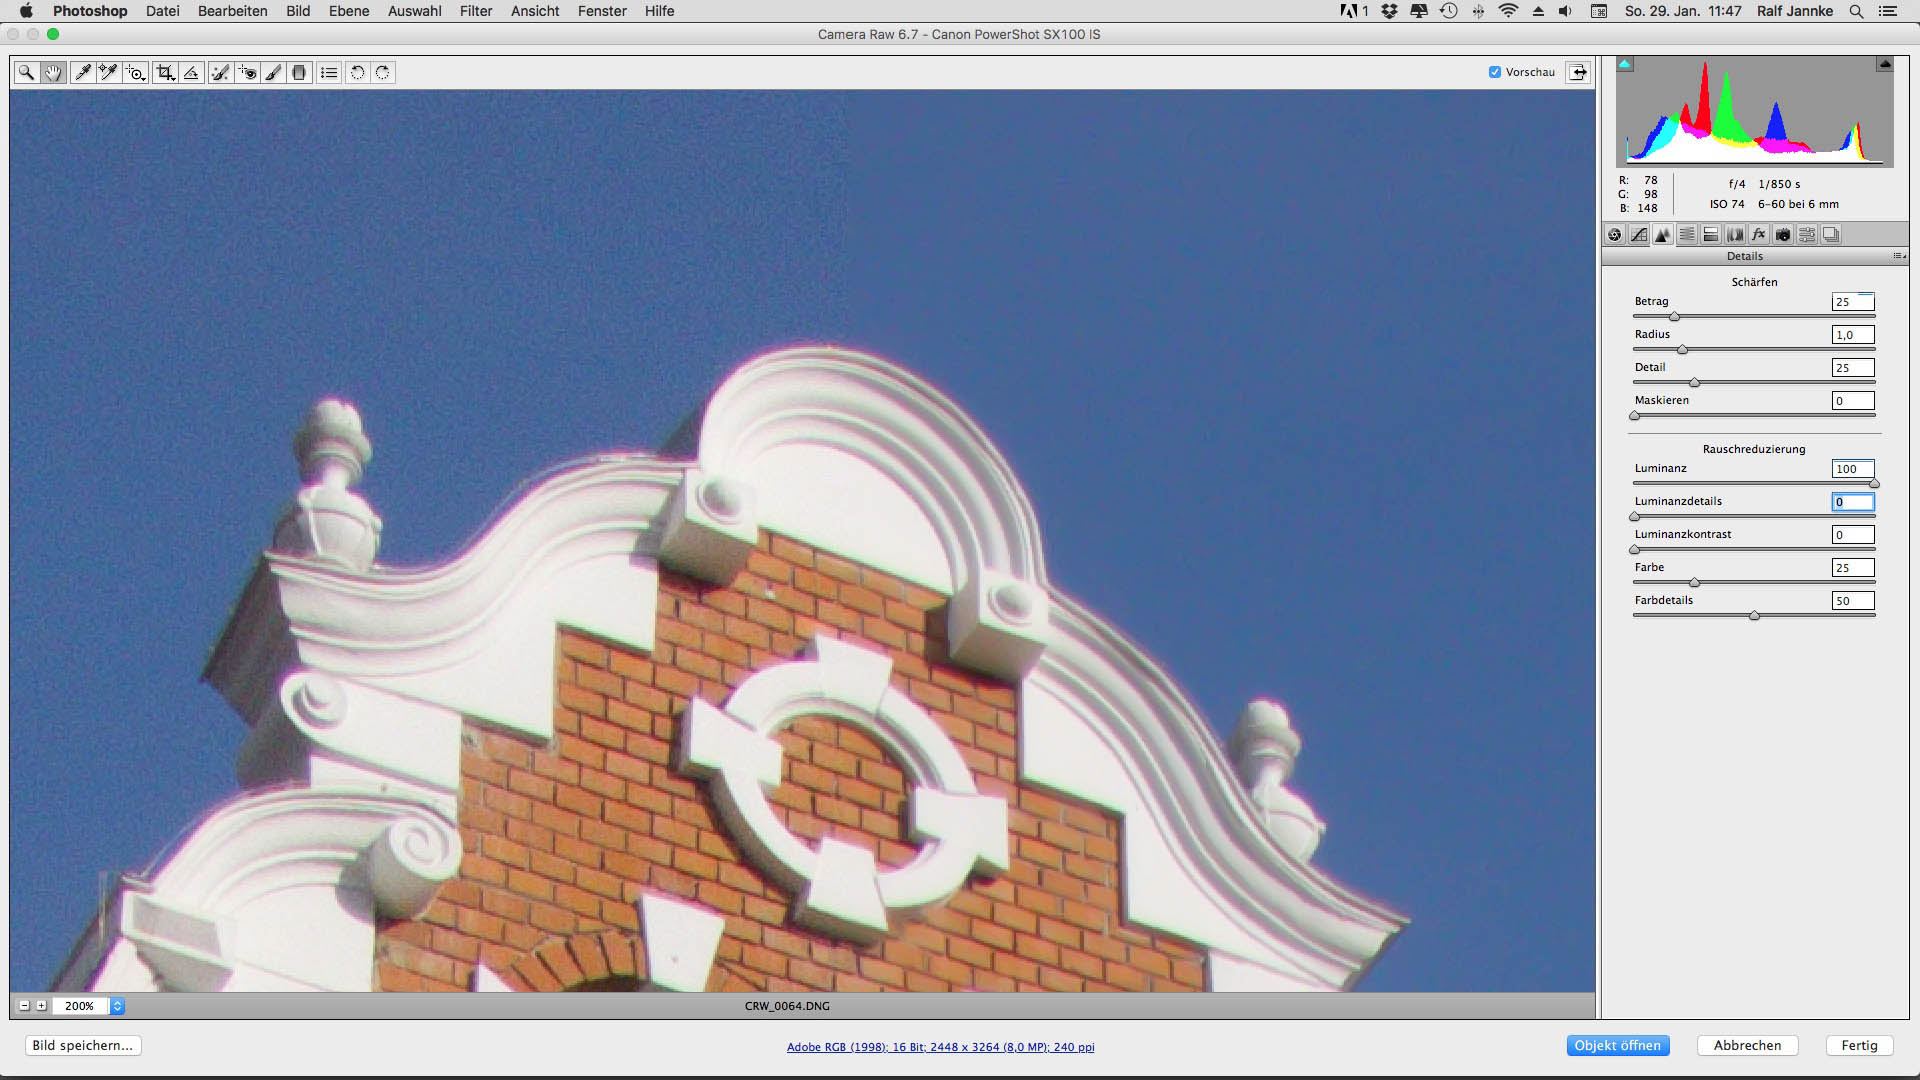The image size is (1920, 1080).
Task: Select the Adjustment Brush tool
Action: coord(272,72)
